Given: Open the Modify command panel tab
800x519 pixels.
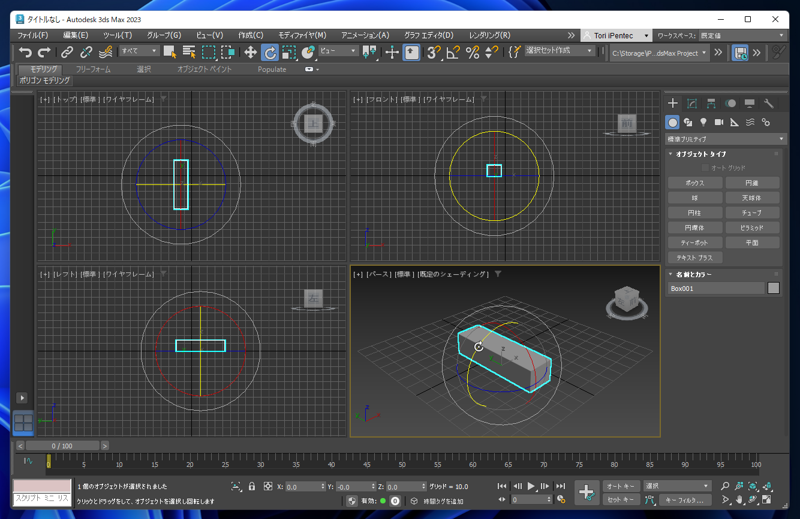Looking at the screenshot, I should click(x=692, y=104).
